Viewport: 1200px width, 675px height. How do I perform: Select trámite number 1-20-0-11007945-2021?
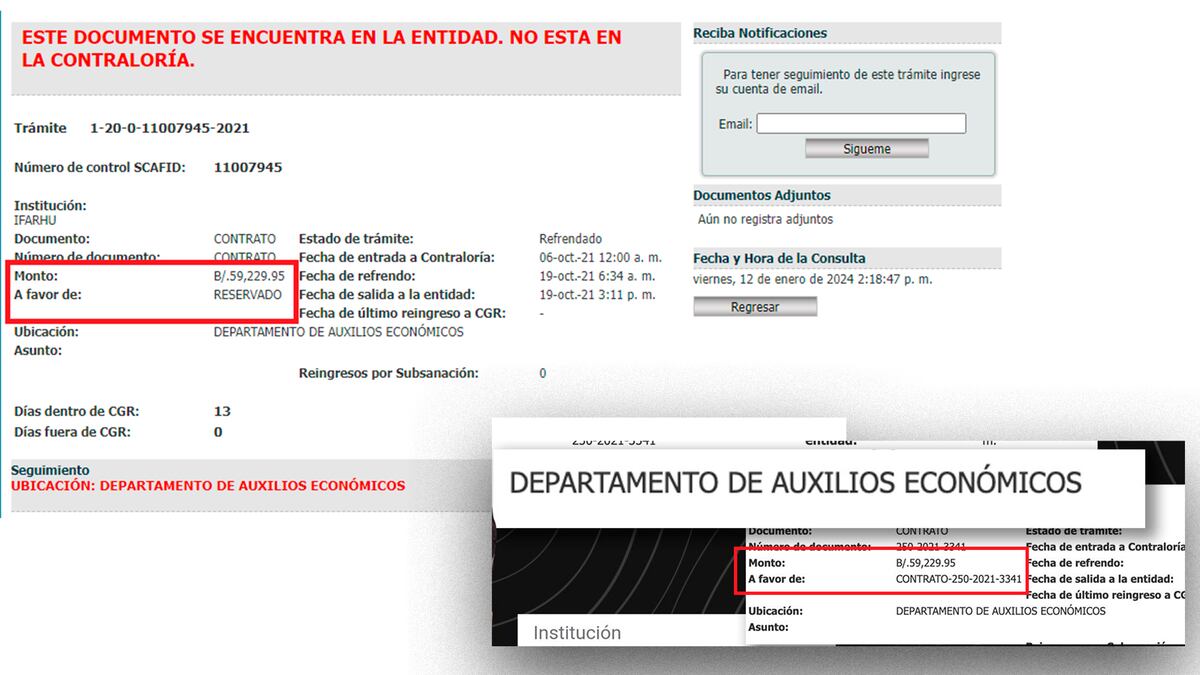point(169,128)
